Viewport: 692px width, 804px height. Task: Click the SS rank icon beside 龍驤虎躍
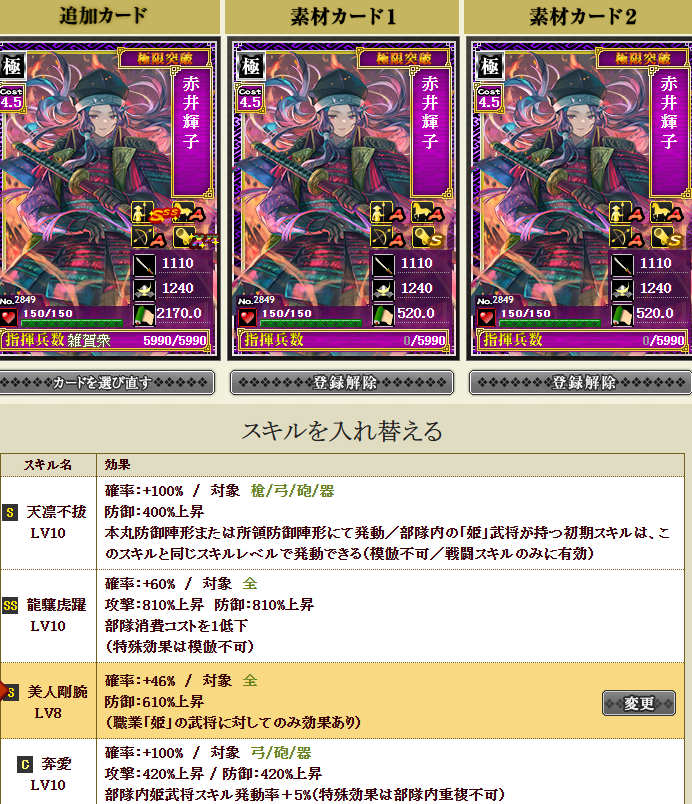click(10, 606)
